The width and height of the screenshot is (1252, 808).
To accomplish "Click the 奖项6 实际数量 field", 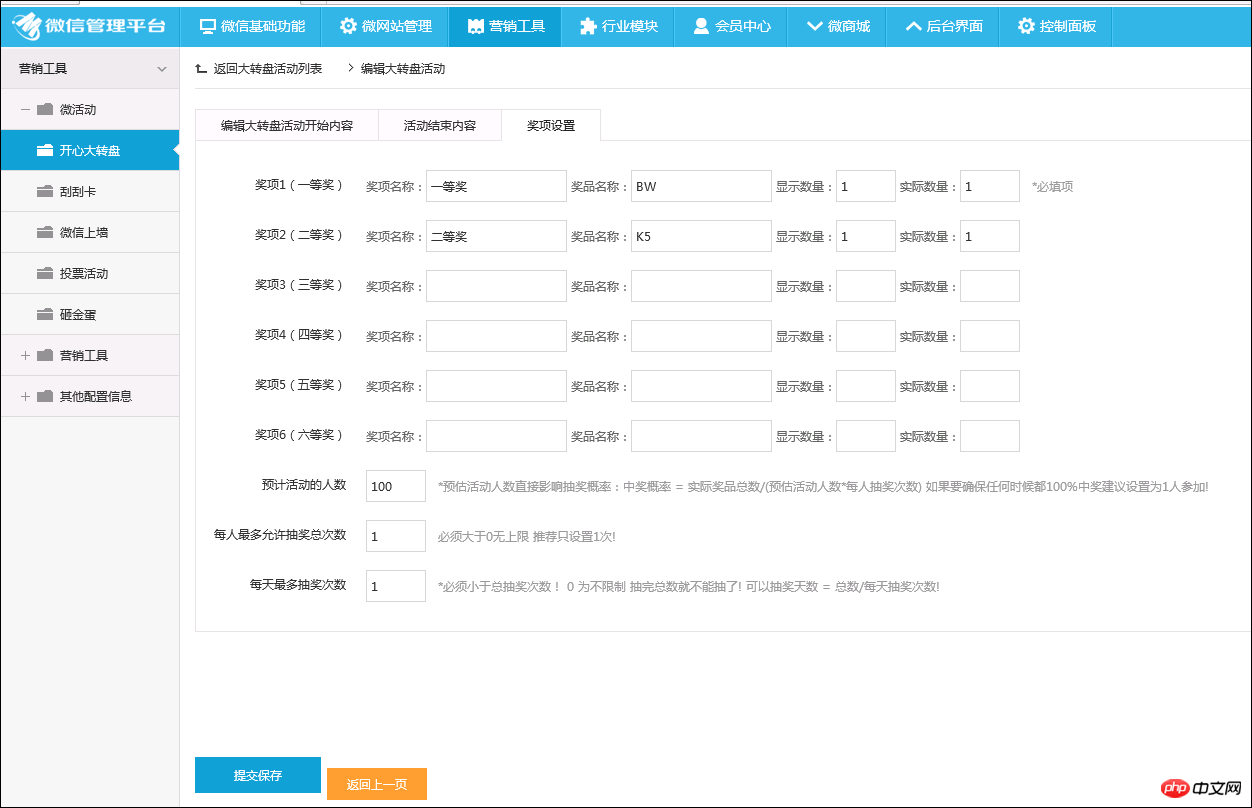I will (x=990, y=436).
